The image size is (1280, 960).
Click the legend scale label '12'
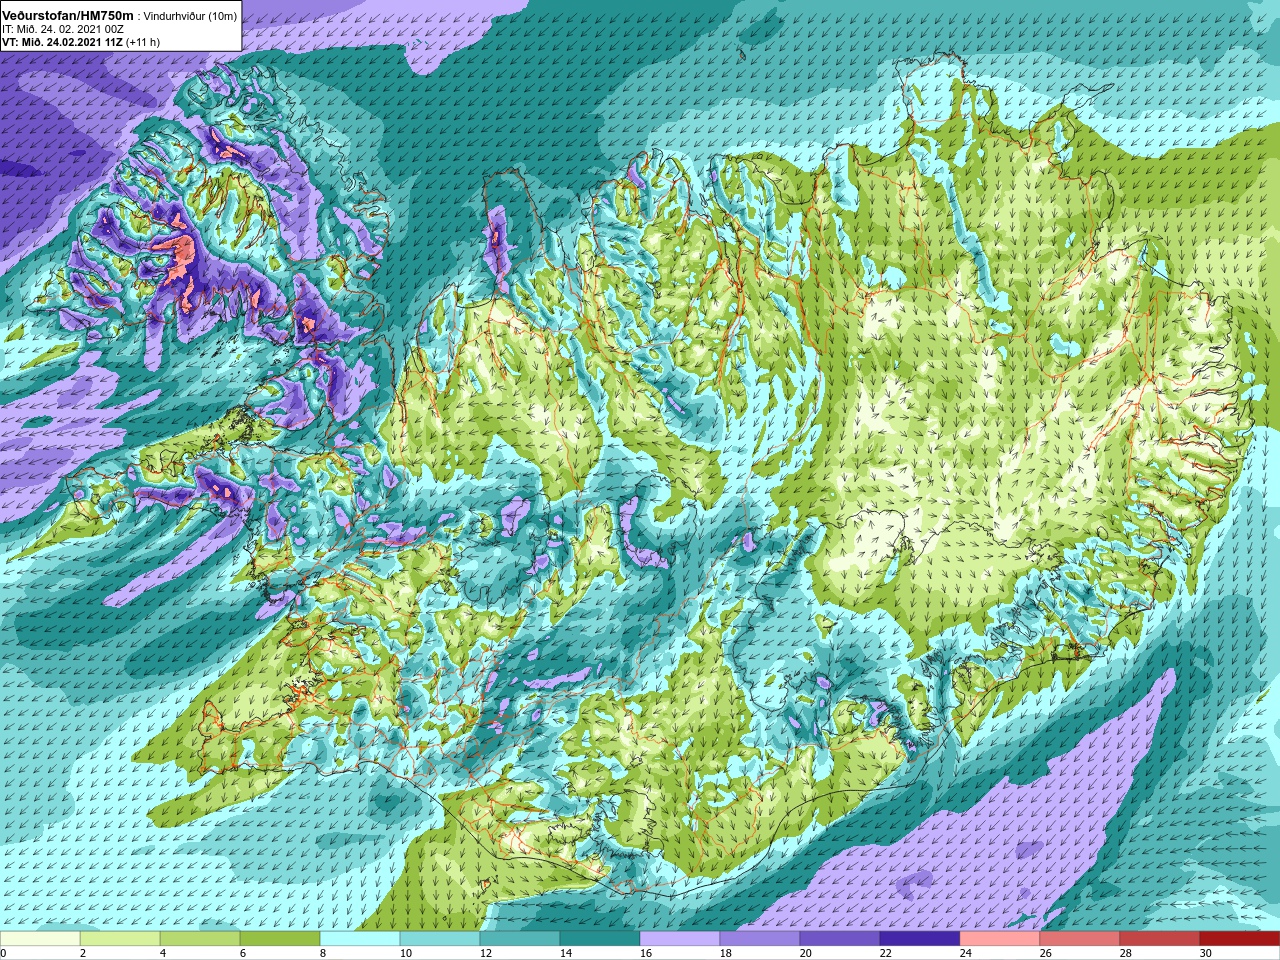tap(485, 954)
